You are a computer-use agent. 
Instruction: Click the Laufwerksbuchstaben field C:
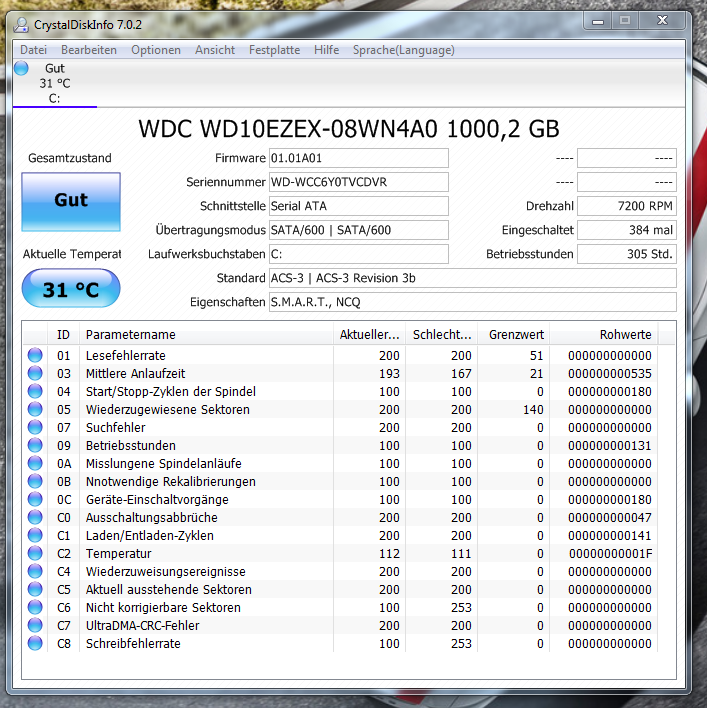[x=359, y=254]
